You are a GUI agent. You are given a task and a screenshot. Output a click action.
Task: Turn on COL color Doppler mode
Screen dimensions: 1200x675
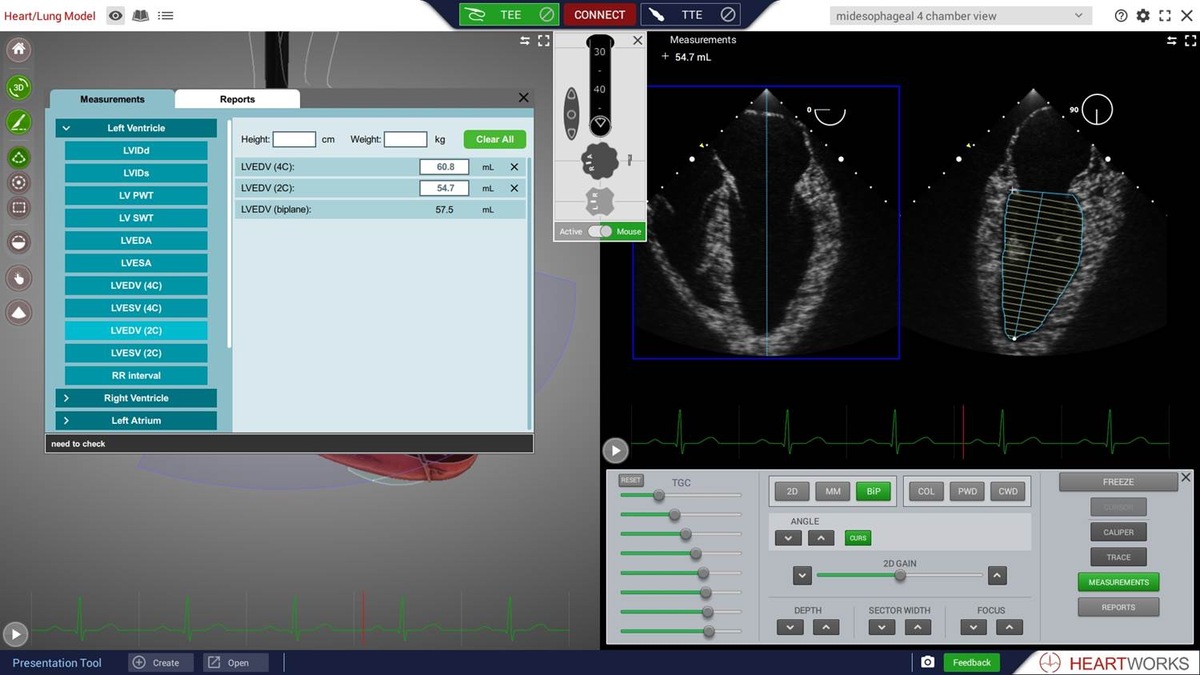(926, 491)
